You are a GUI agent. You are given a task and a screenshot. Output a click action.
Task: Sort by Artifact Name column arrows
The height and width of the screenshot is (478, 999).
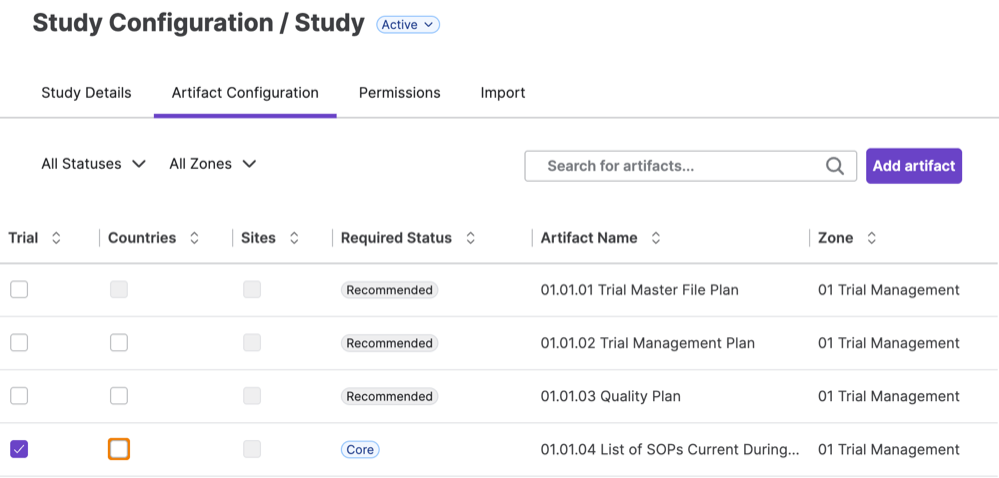click(x=656, y=238)
